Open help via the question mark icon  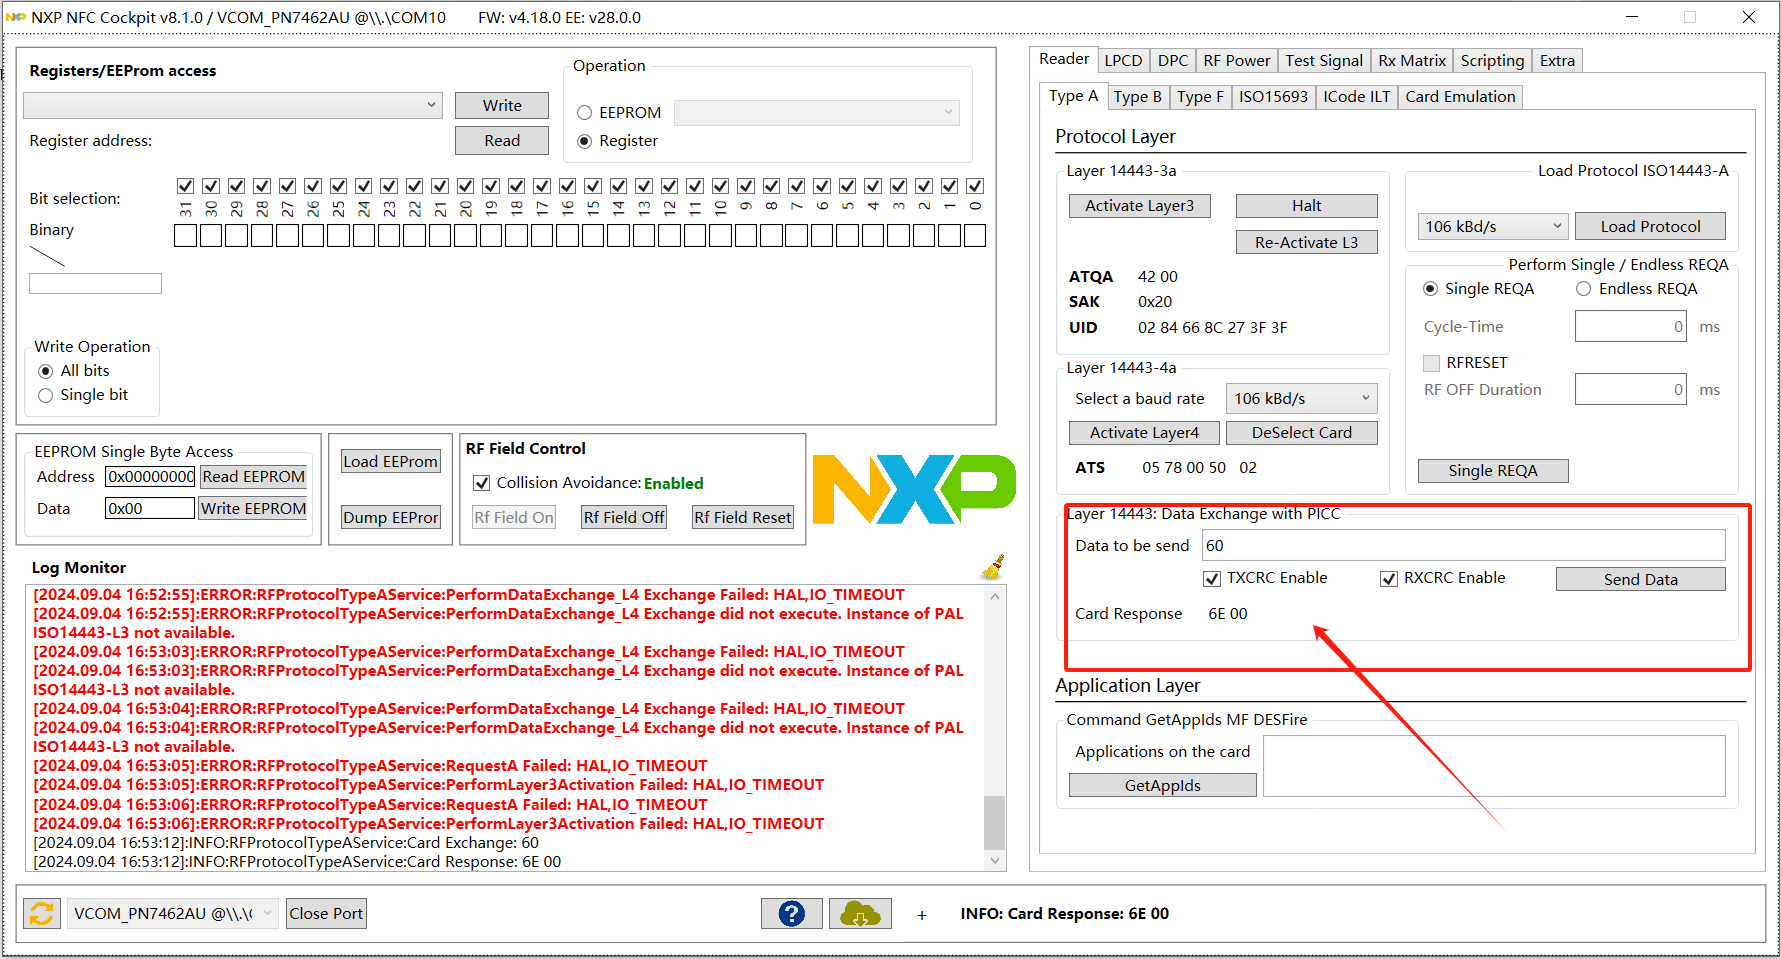point(791,913)
